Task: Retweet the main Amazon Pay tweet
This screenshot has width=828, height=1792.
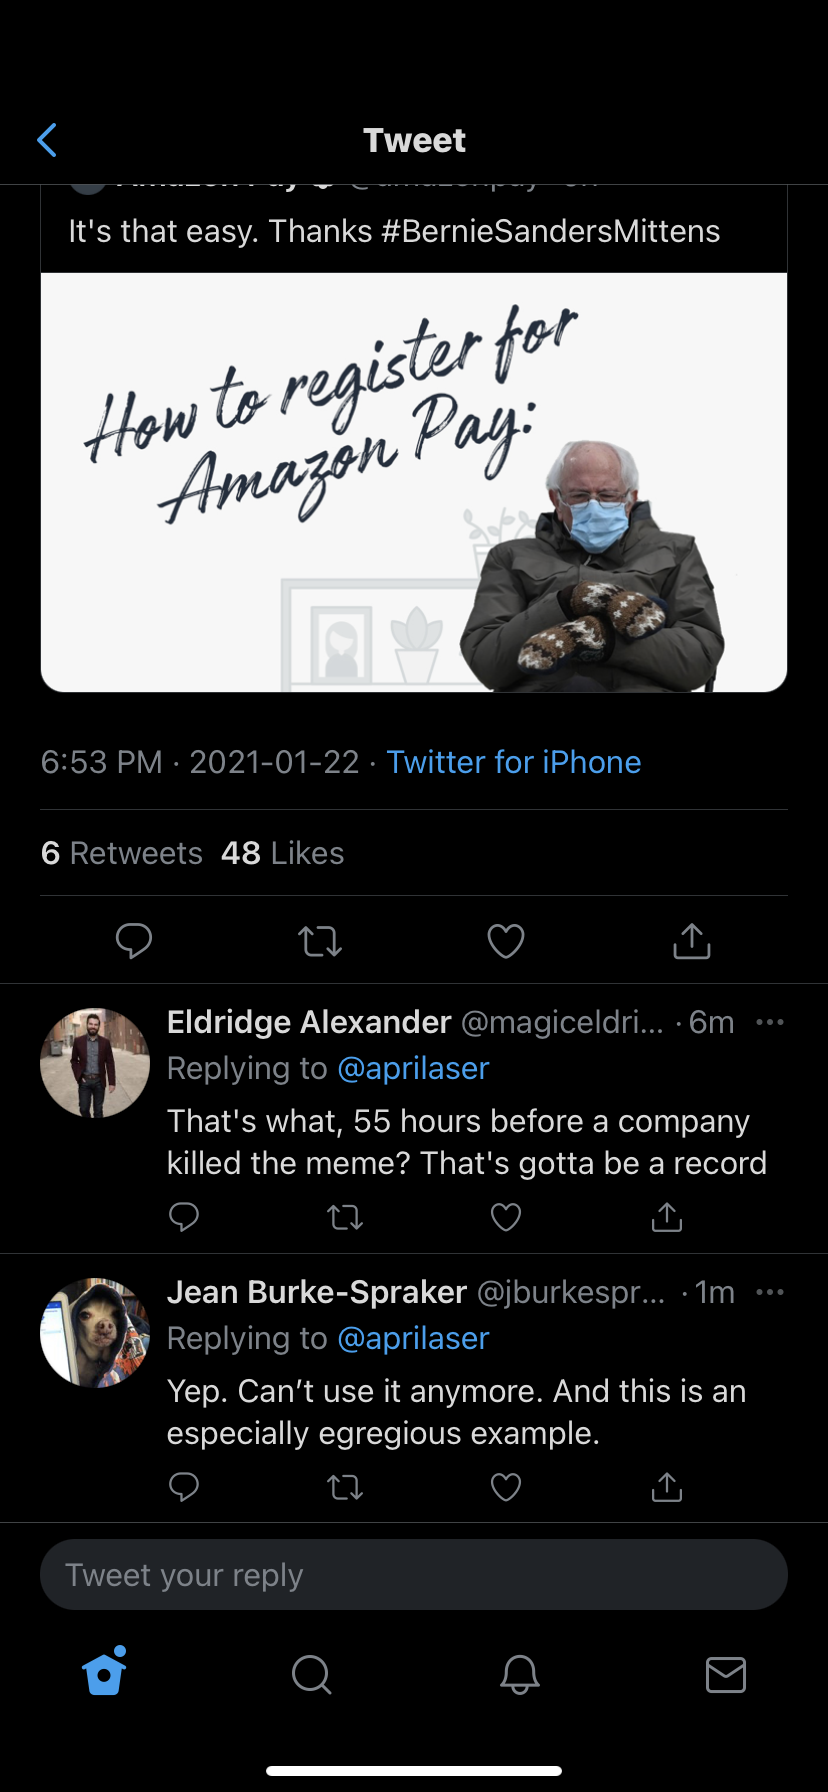Action: click(x=320, y=941)
